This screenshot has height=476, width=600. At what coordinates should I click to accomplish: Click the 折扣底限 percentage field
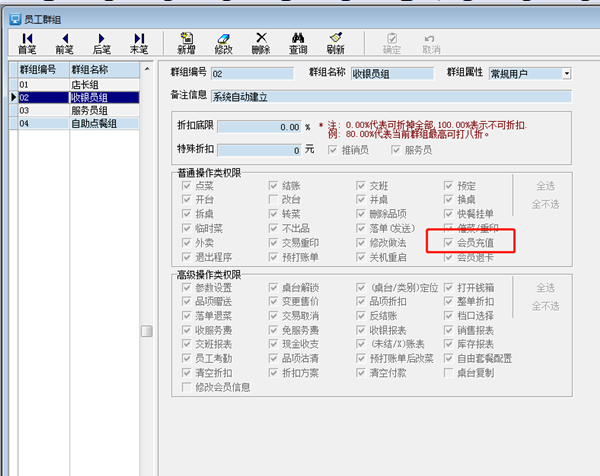[x=259, y=127]
